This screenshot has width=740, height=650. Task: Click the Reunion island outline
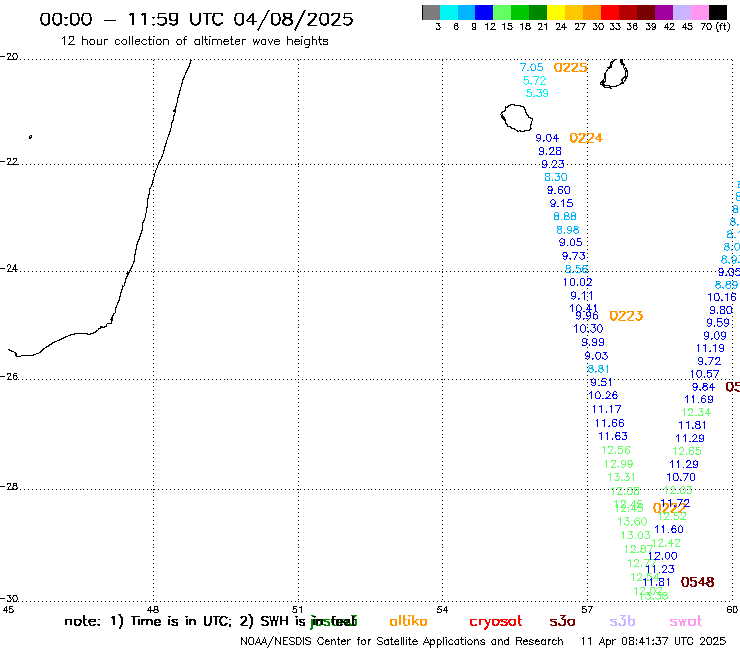click(x=517, y=118)
